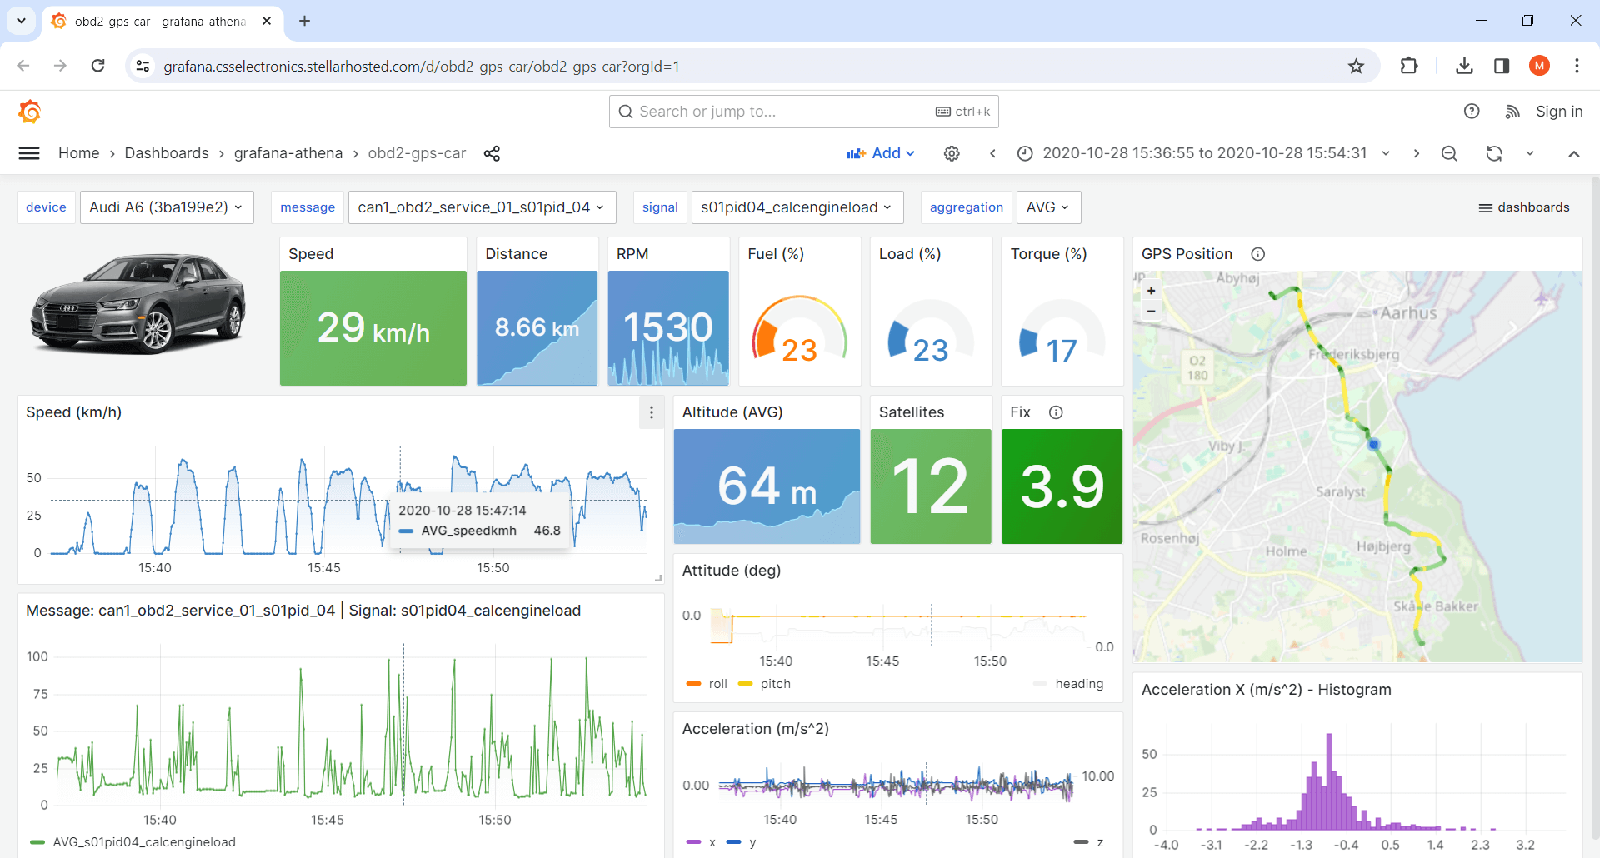Click the Fuel (%) gauge
Viewport: 1600px width, 858px height.
point(799,329)
